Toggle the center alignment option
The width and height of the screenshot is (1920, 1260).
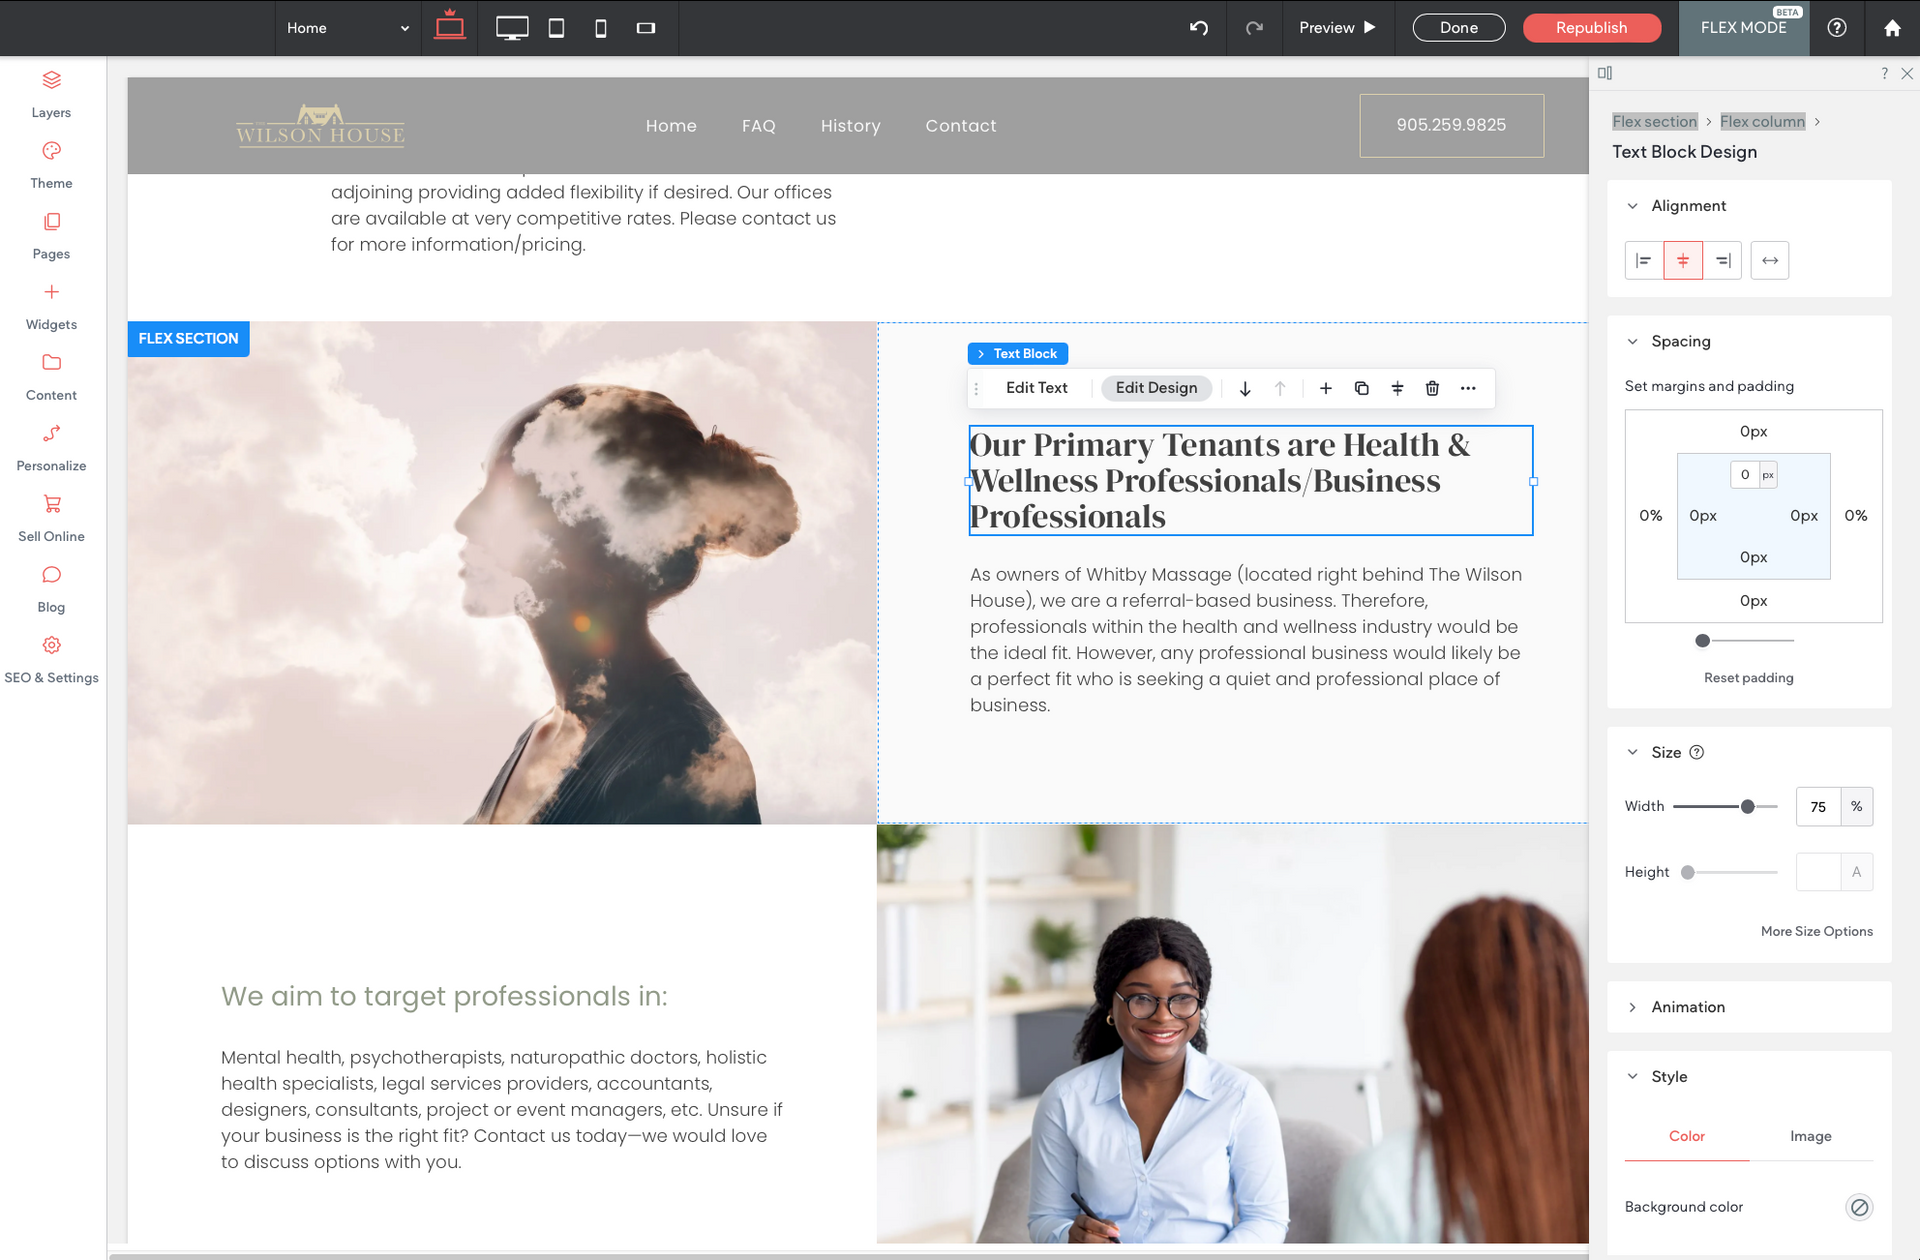[1684, 259]
